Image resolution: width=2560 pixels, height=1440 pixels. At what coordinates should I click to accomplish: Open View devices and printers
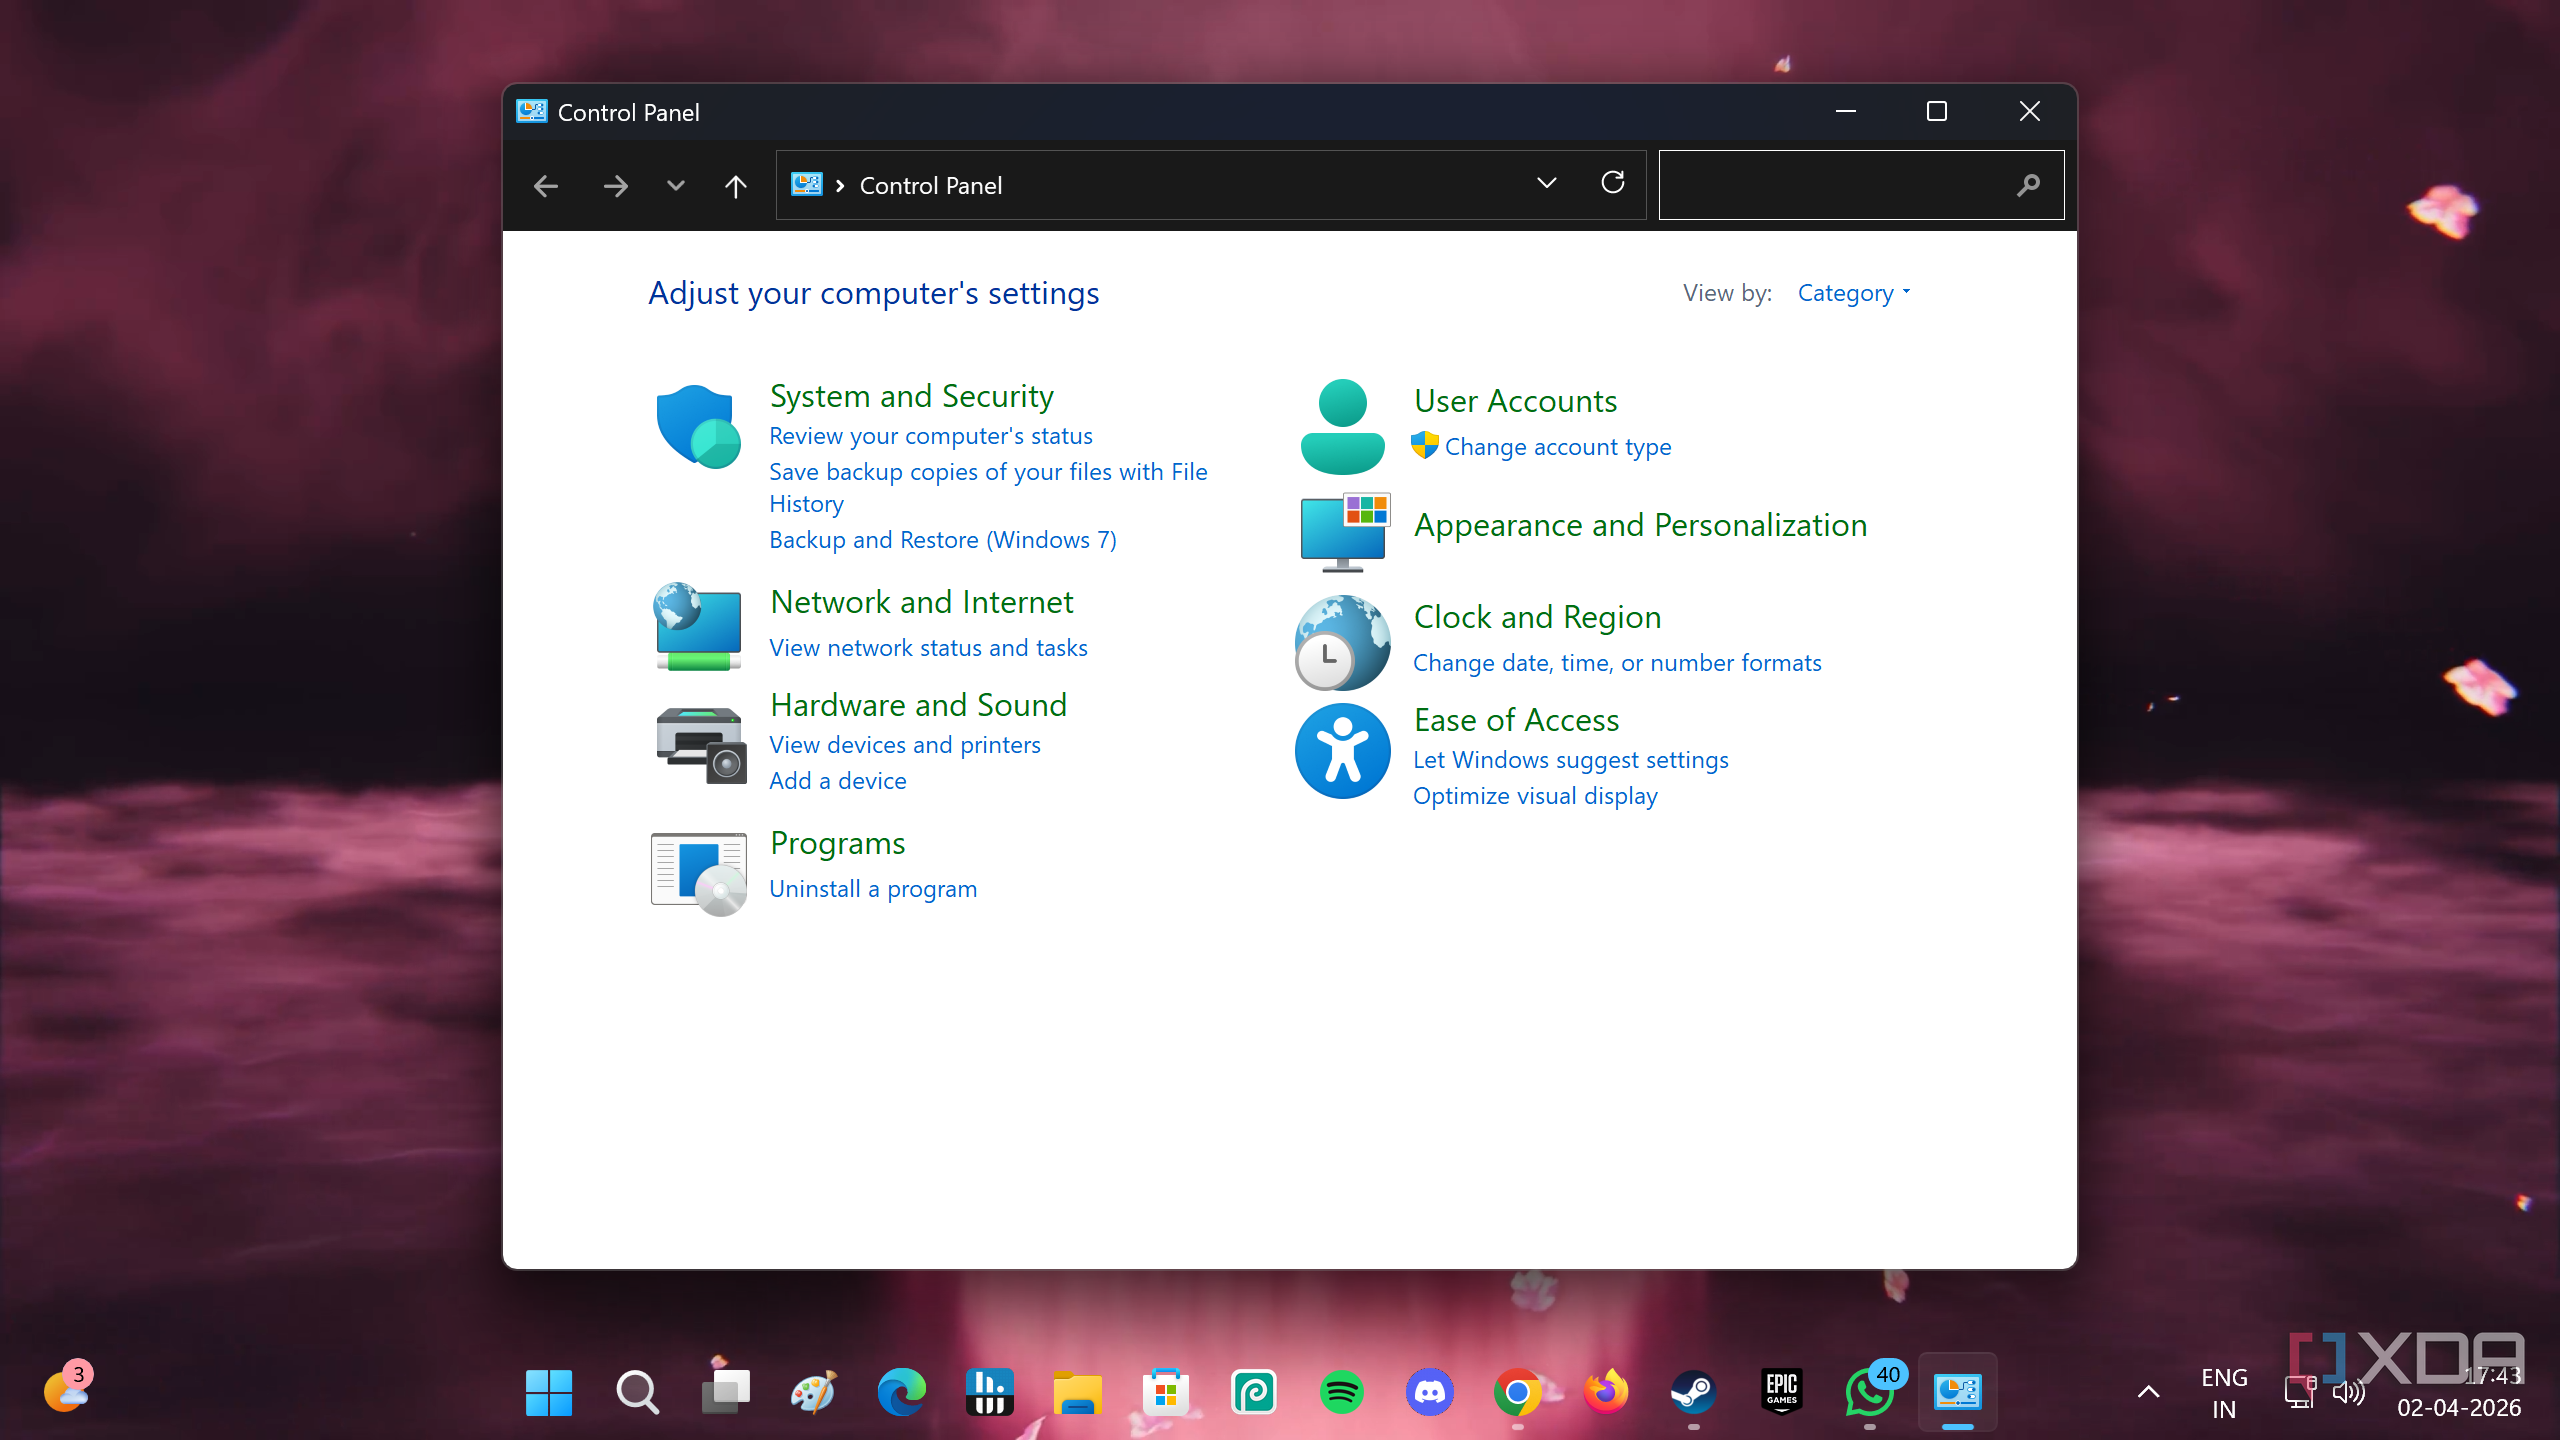coord(905,745)
